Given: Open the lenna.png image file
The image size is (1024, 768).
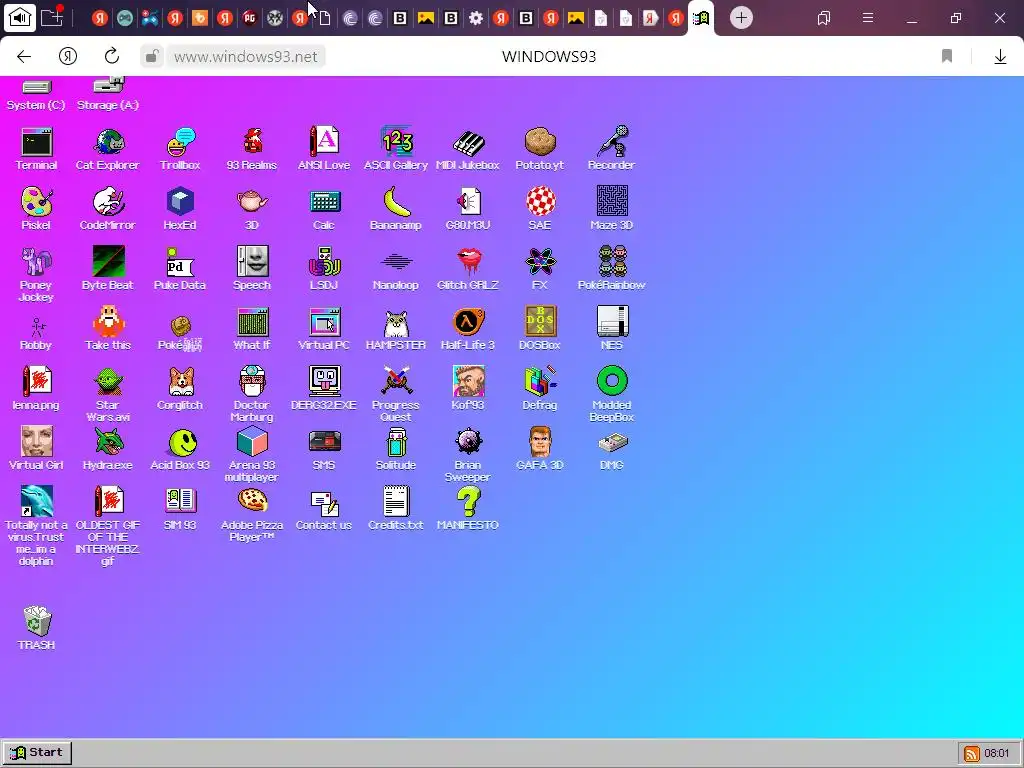Looking at the screenshot, I should [x=37, y=389].
